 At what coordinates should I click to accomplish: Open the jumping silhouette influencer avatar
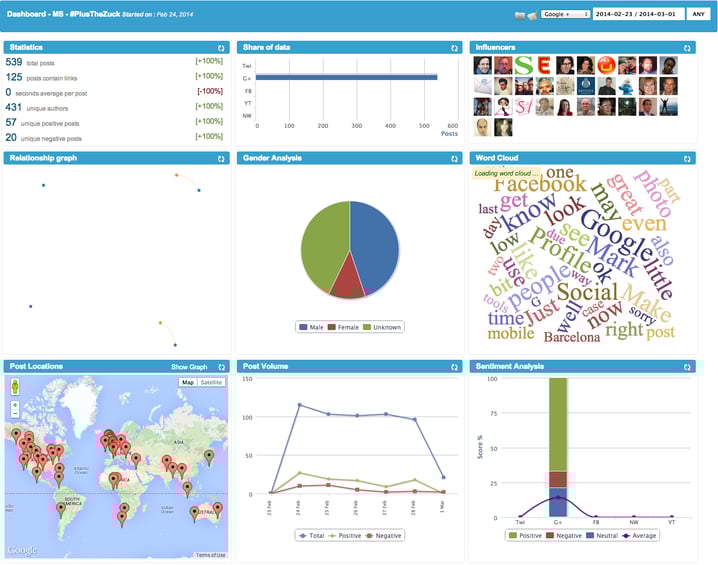(x=669, y=107)
